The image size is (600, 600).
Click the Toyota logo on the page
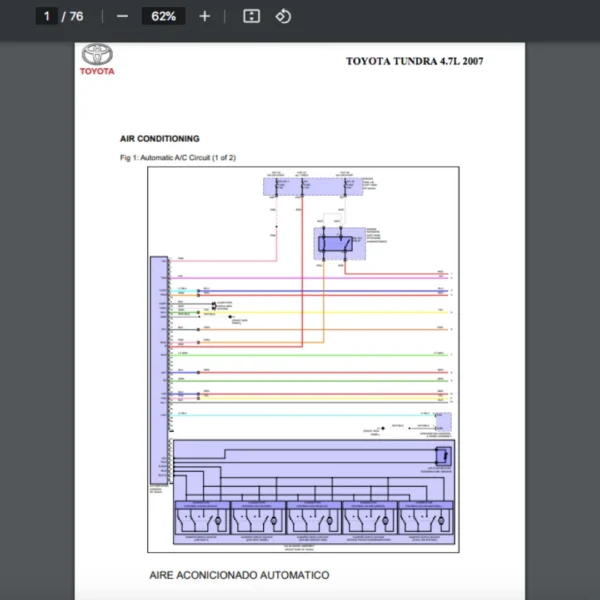click(98, 59)
